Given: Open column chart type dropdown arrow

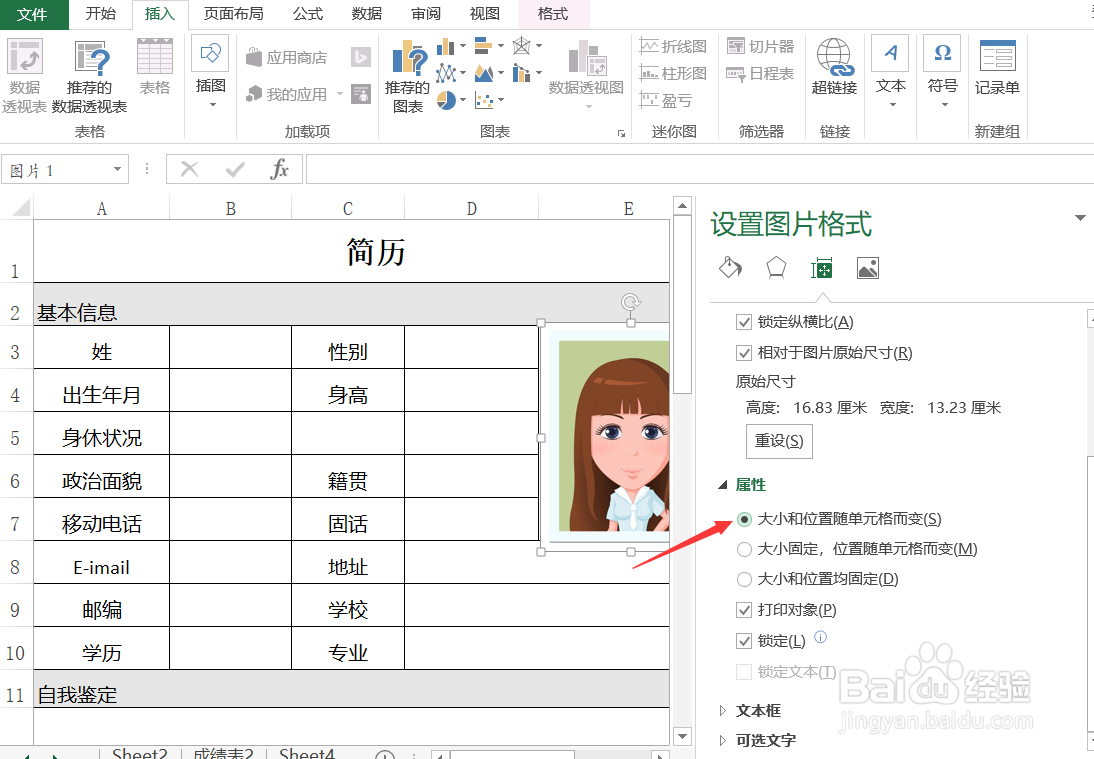Looking at the screenshot, I should click(x=463, y=47).
